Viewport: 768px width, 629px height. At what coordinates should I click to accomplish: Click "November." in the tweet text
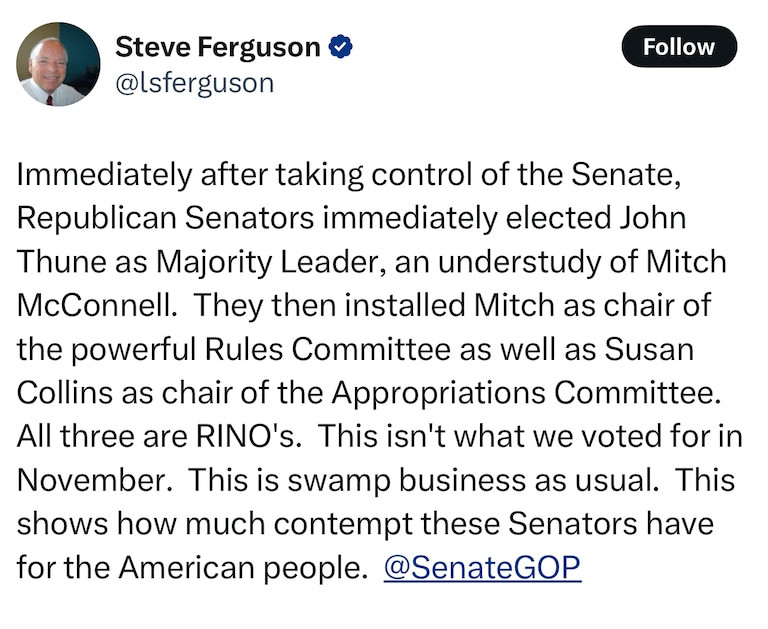pos(95,480)
